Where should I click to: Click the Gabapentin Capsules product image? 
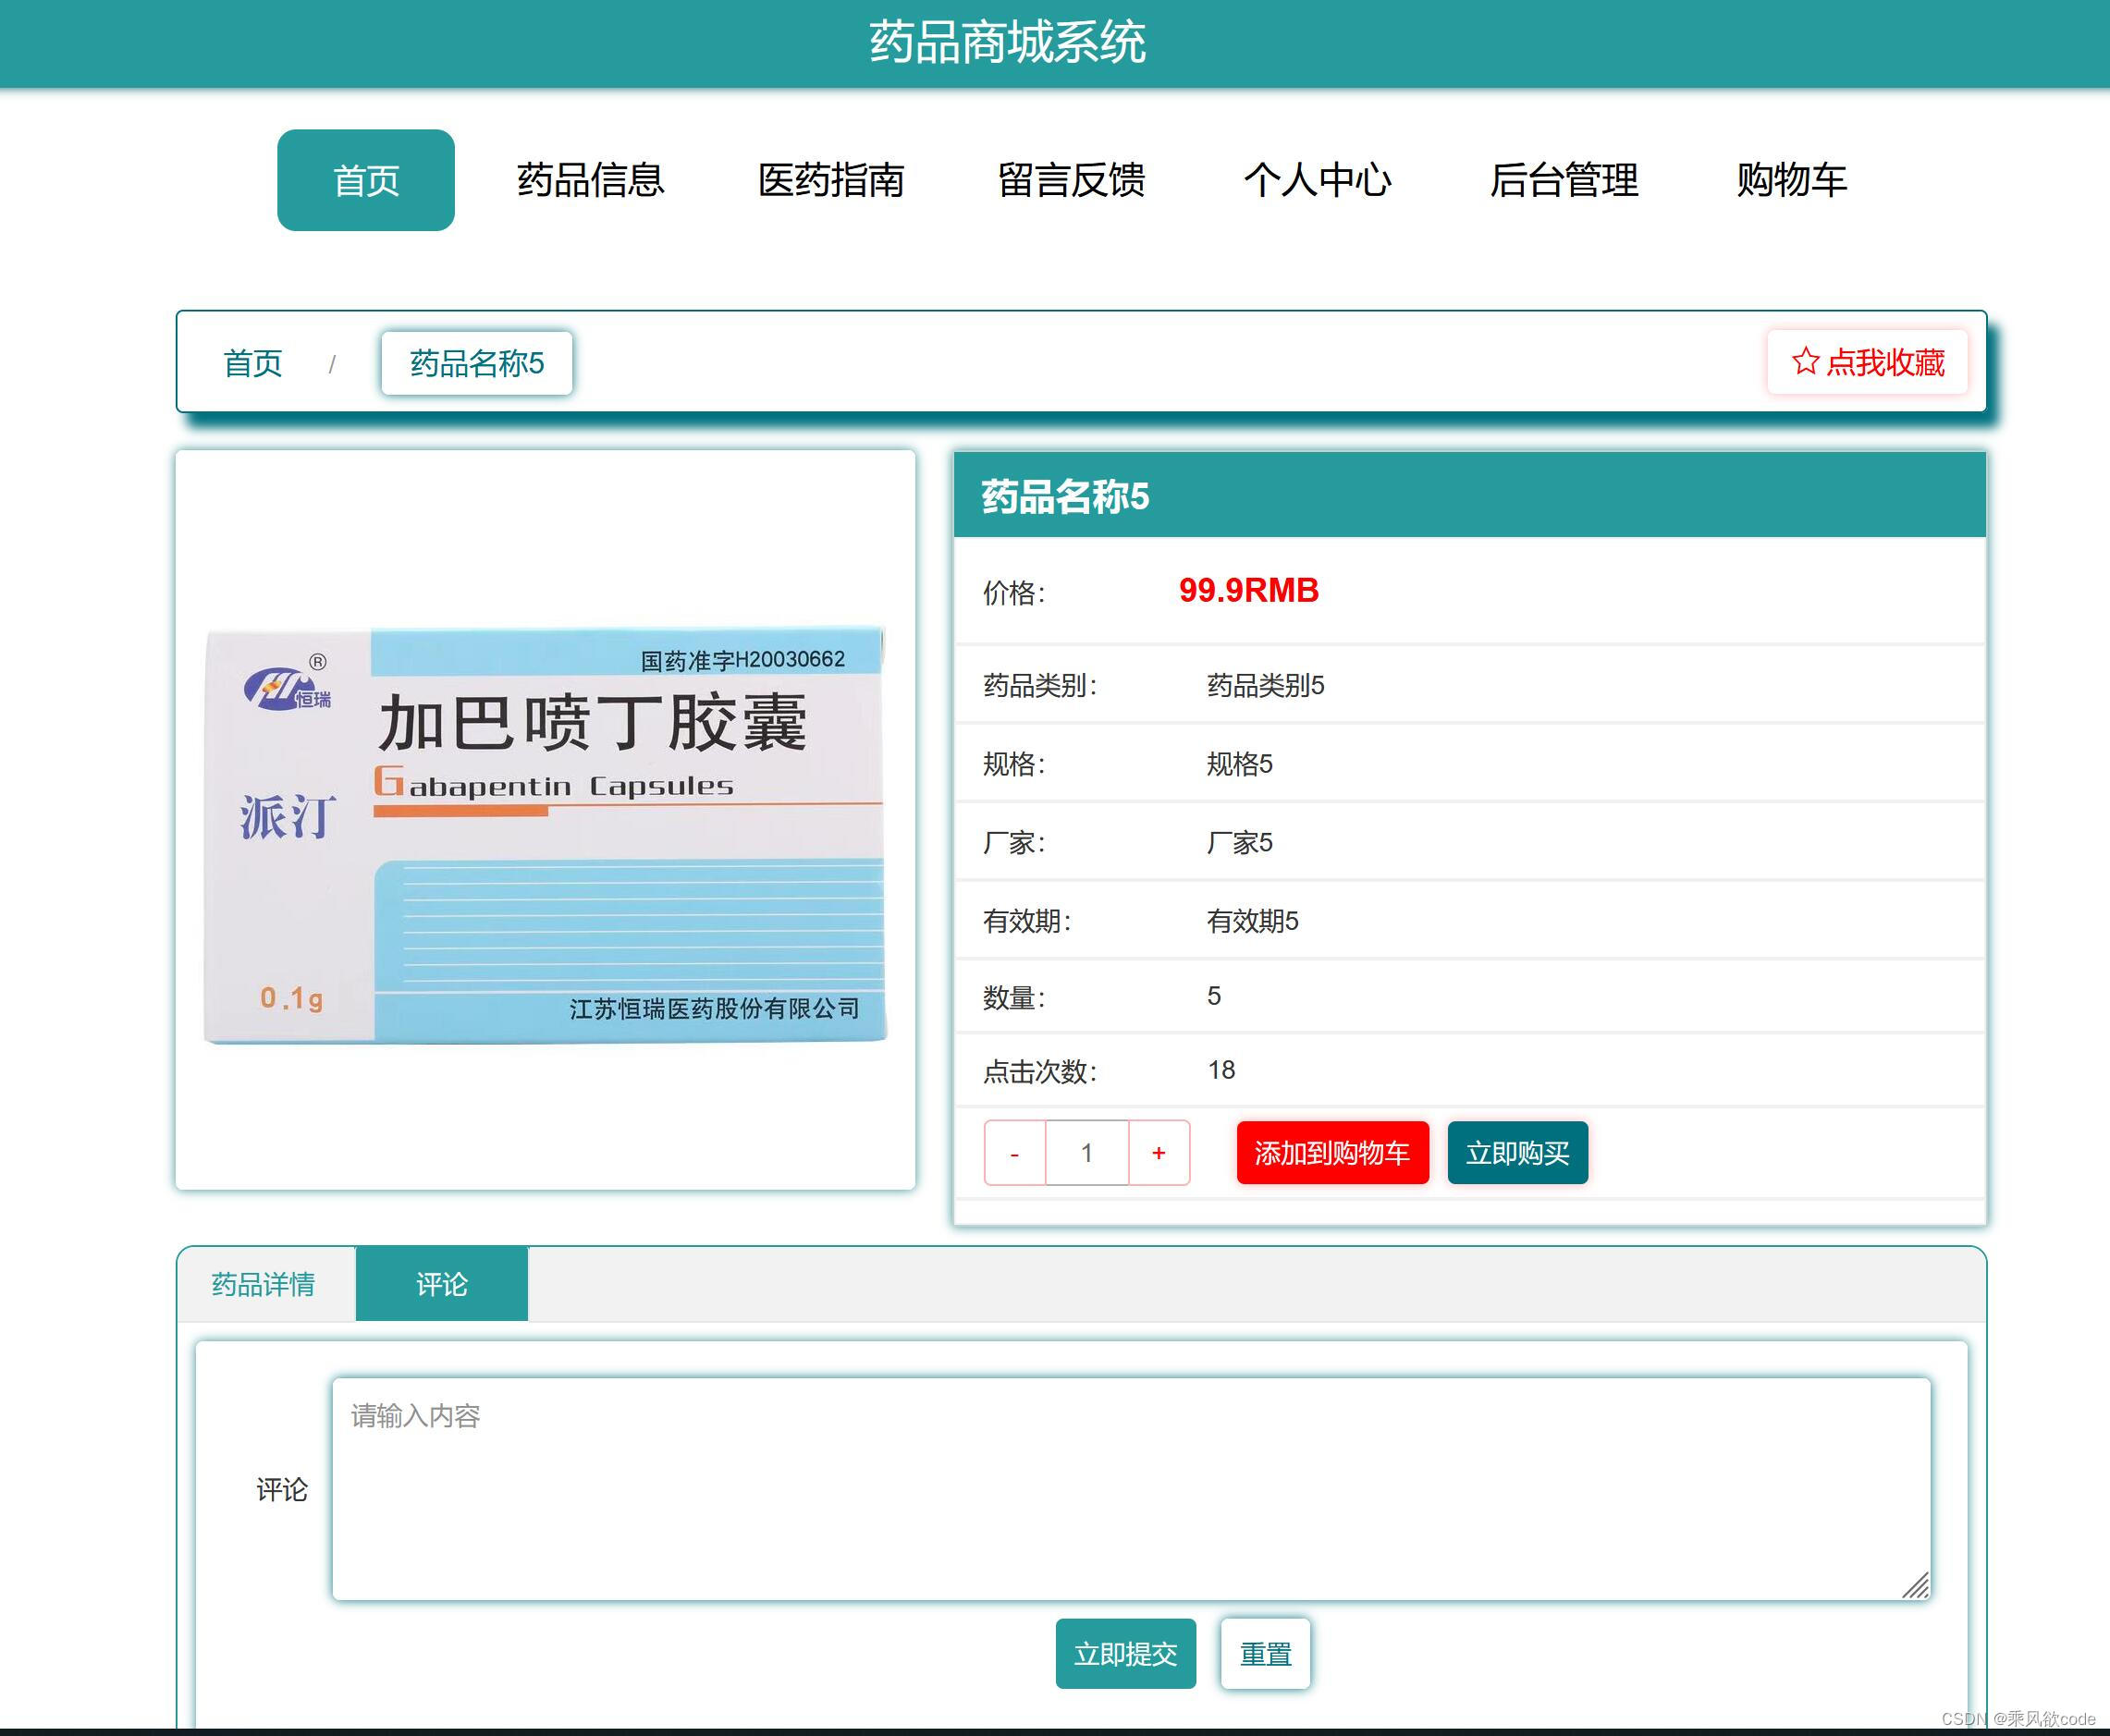point(545,830)
